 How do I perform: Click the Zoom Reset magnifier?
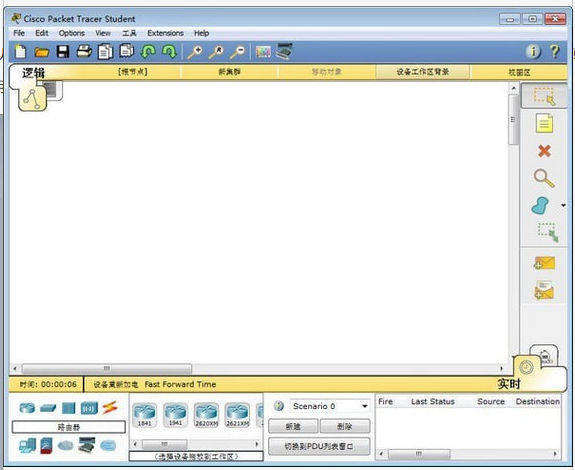point(216,52)
